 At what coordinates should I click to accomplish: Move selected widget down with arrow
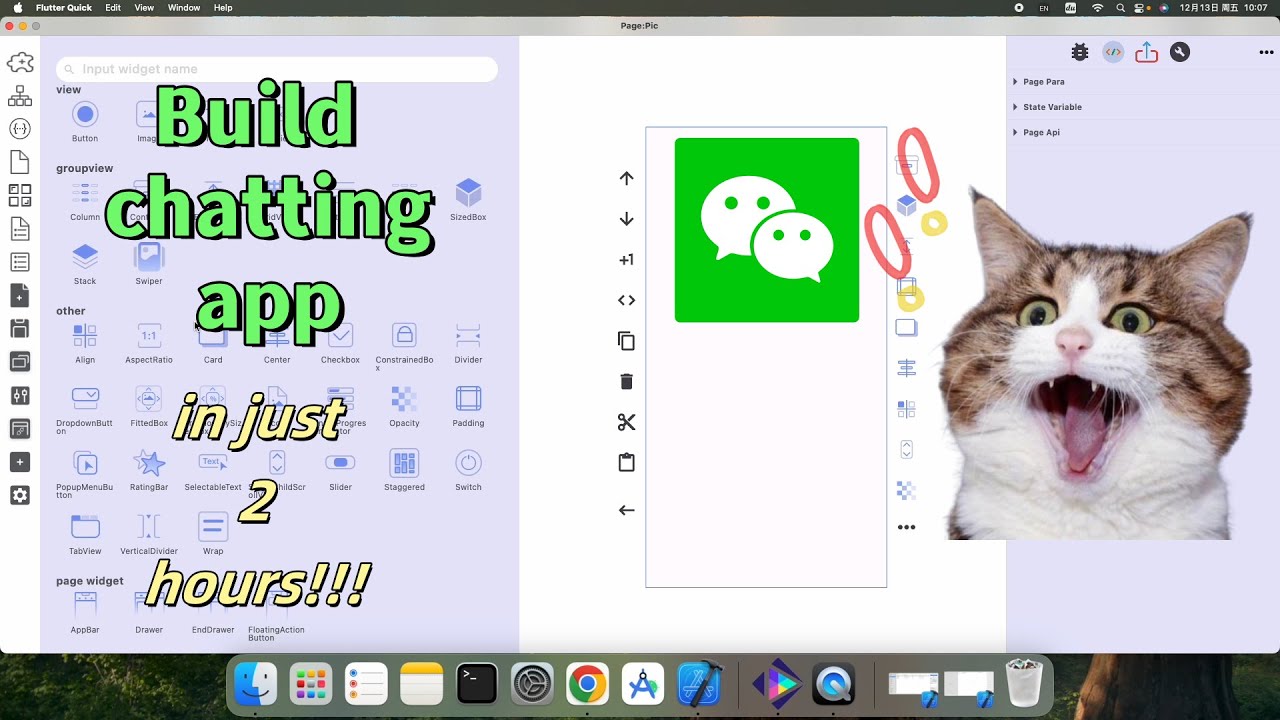tap(627, 219)
